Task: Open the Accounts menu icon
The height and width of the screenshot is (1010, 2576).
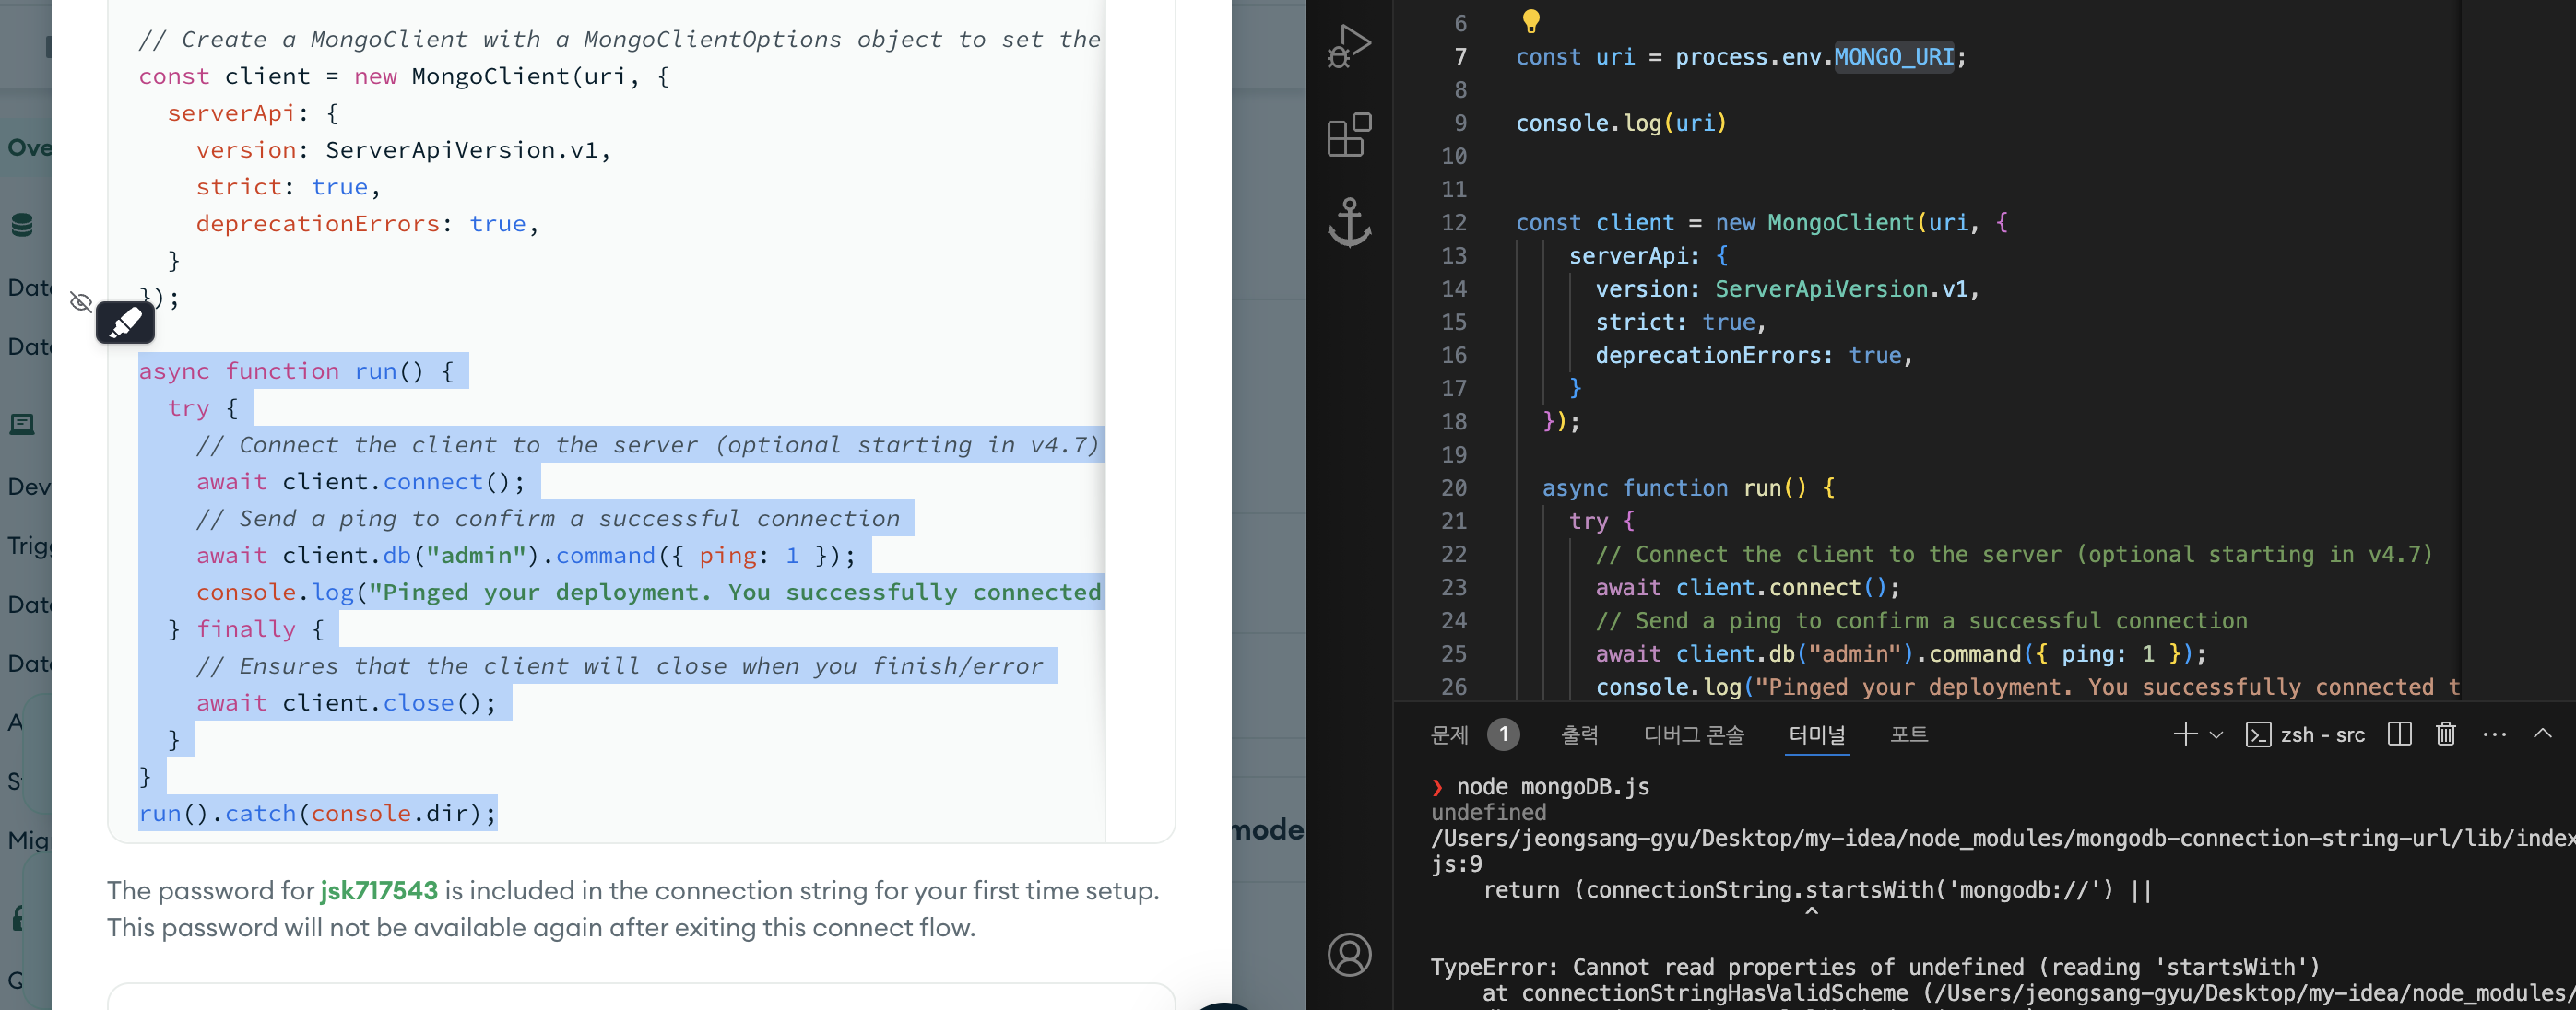Action: point(1348,954)
